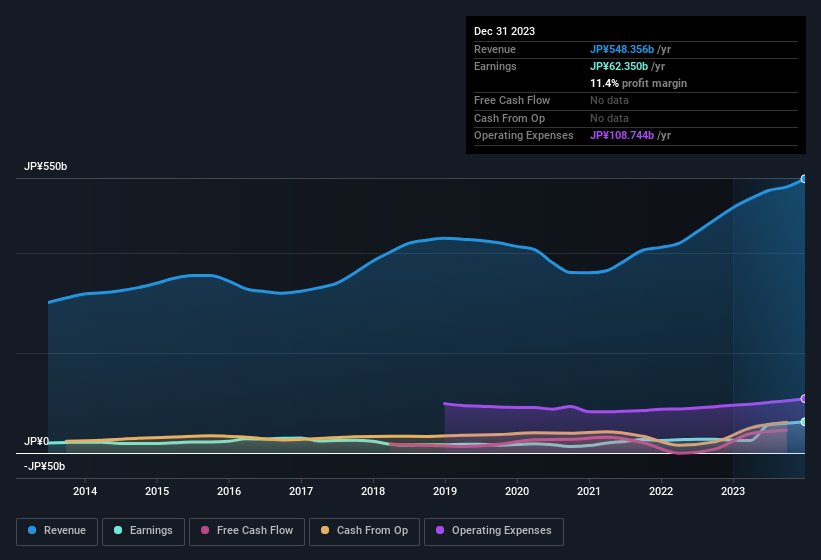Click the Dec 31 2023 tooltip date header

504,31
